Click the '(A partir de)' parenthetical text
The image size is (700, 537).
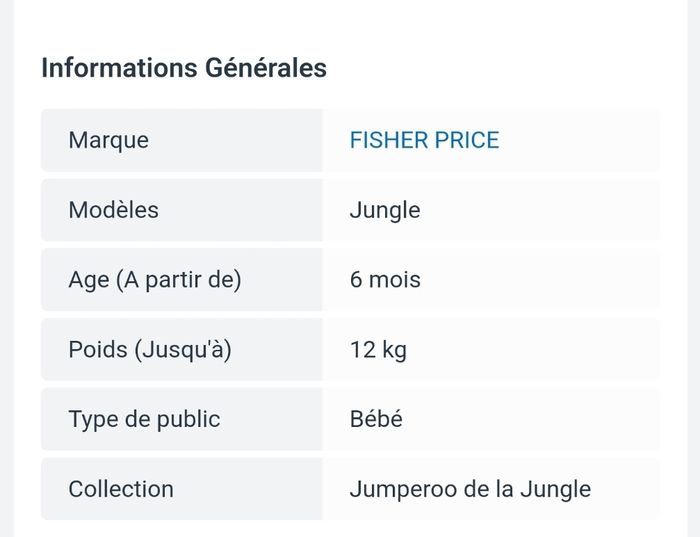[x=179, y=280]
